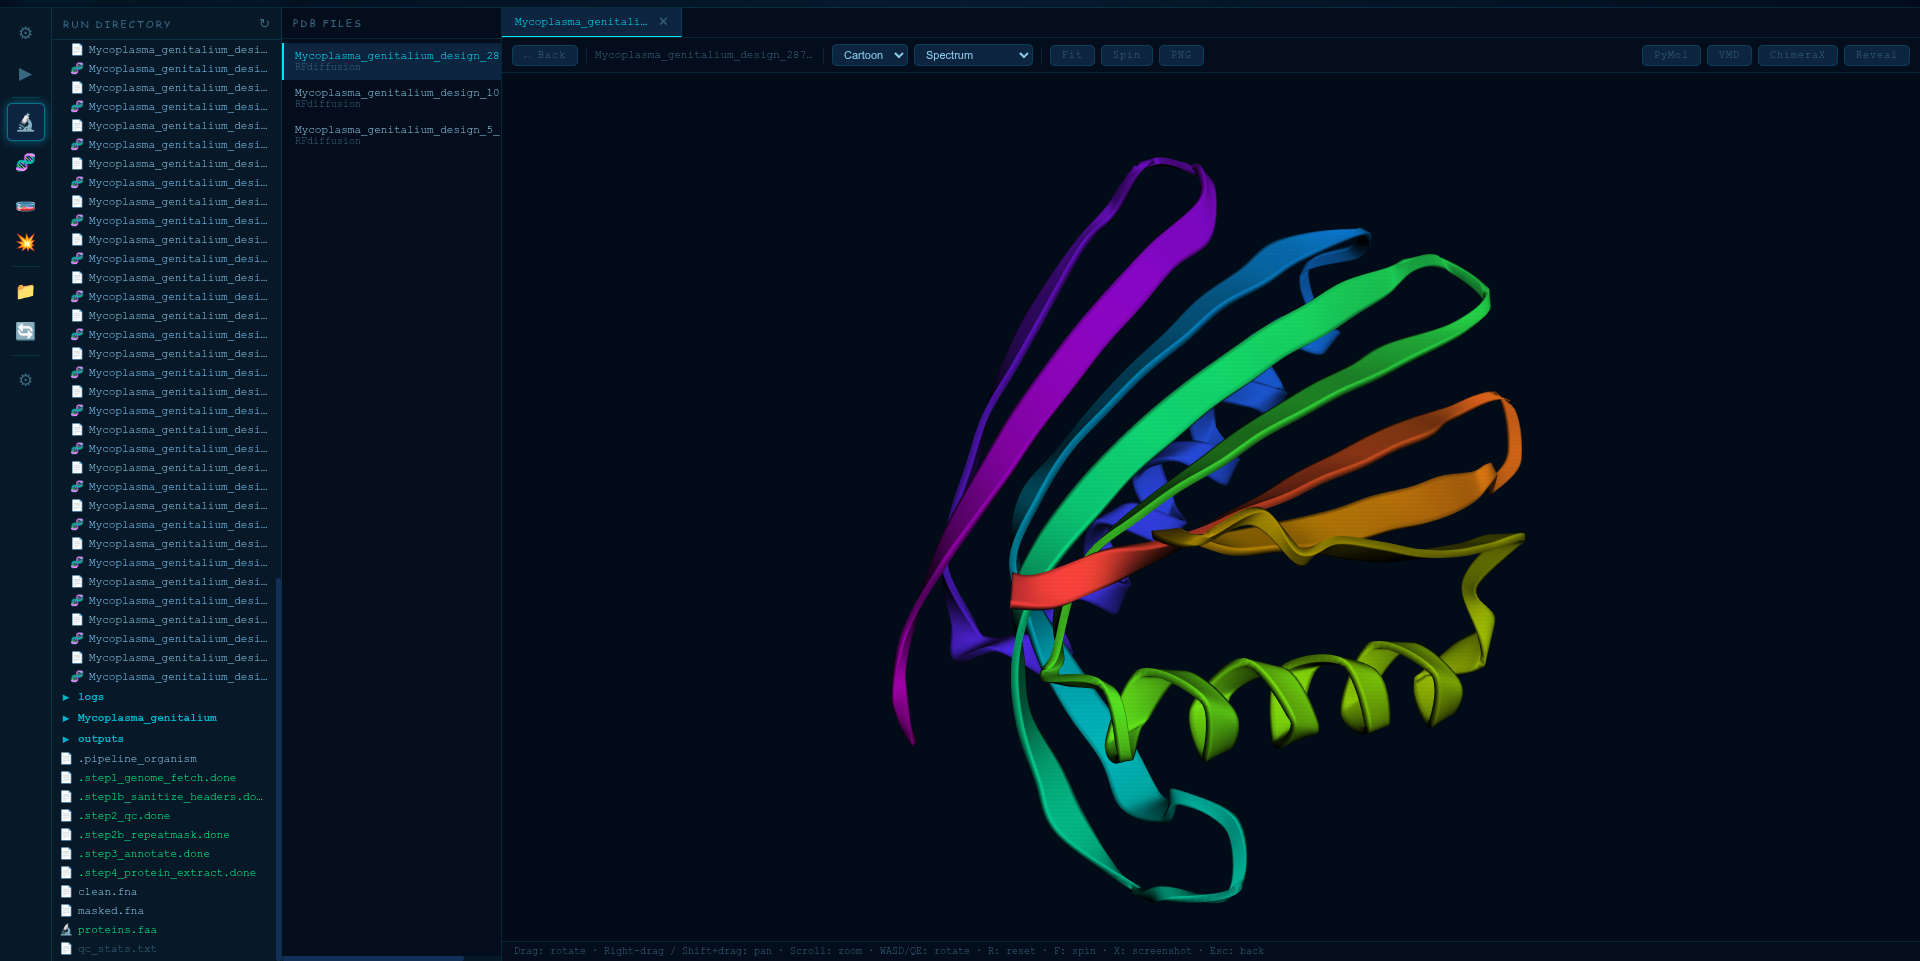This screenshot has width=1920, height=961.
Task: Open .step1b_sanitize_headers.do… file
Action: [170, 797]
